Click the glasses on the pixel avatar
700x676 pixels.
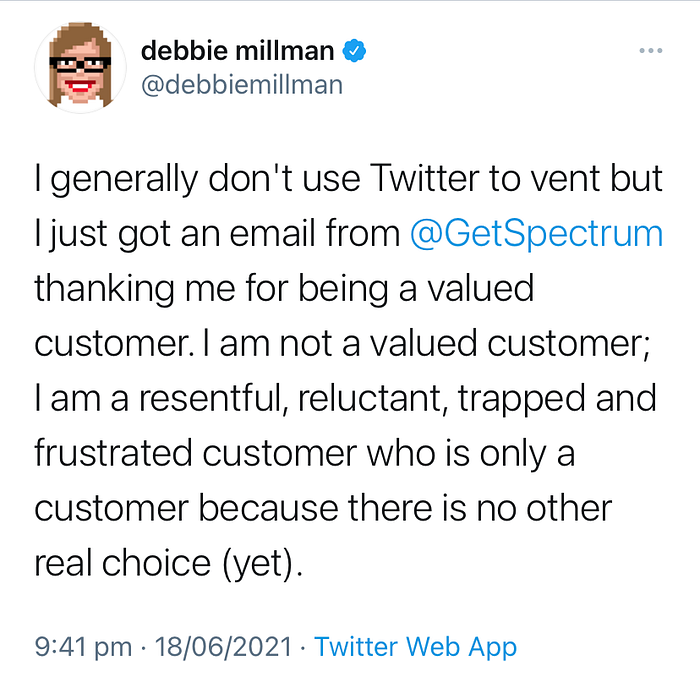tap(80, 64)
